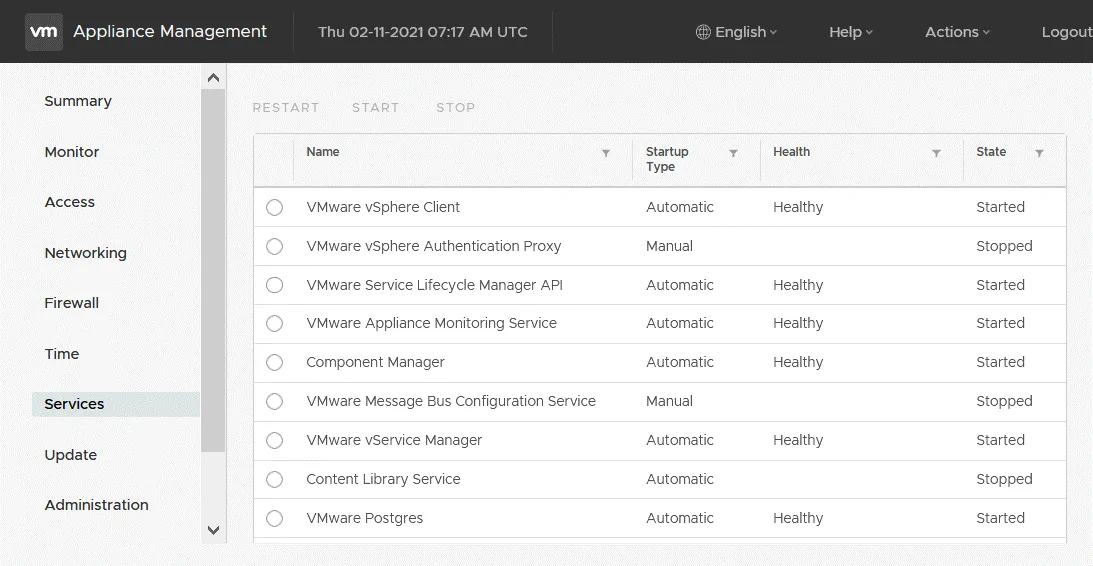The height and width of the screenshot is (566, 1093).
Task: Click the globe language icon
Action: coord(703,32)
